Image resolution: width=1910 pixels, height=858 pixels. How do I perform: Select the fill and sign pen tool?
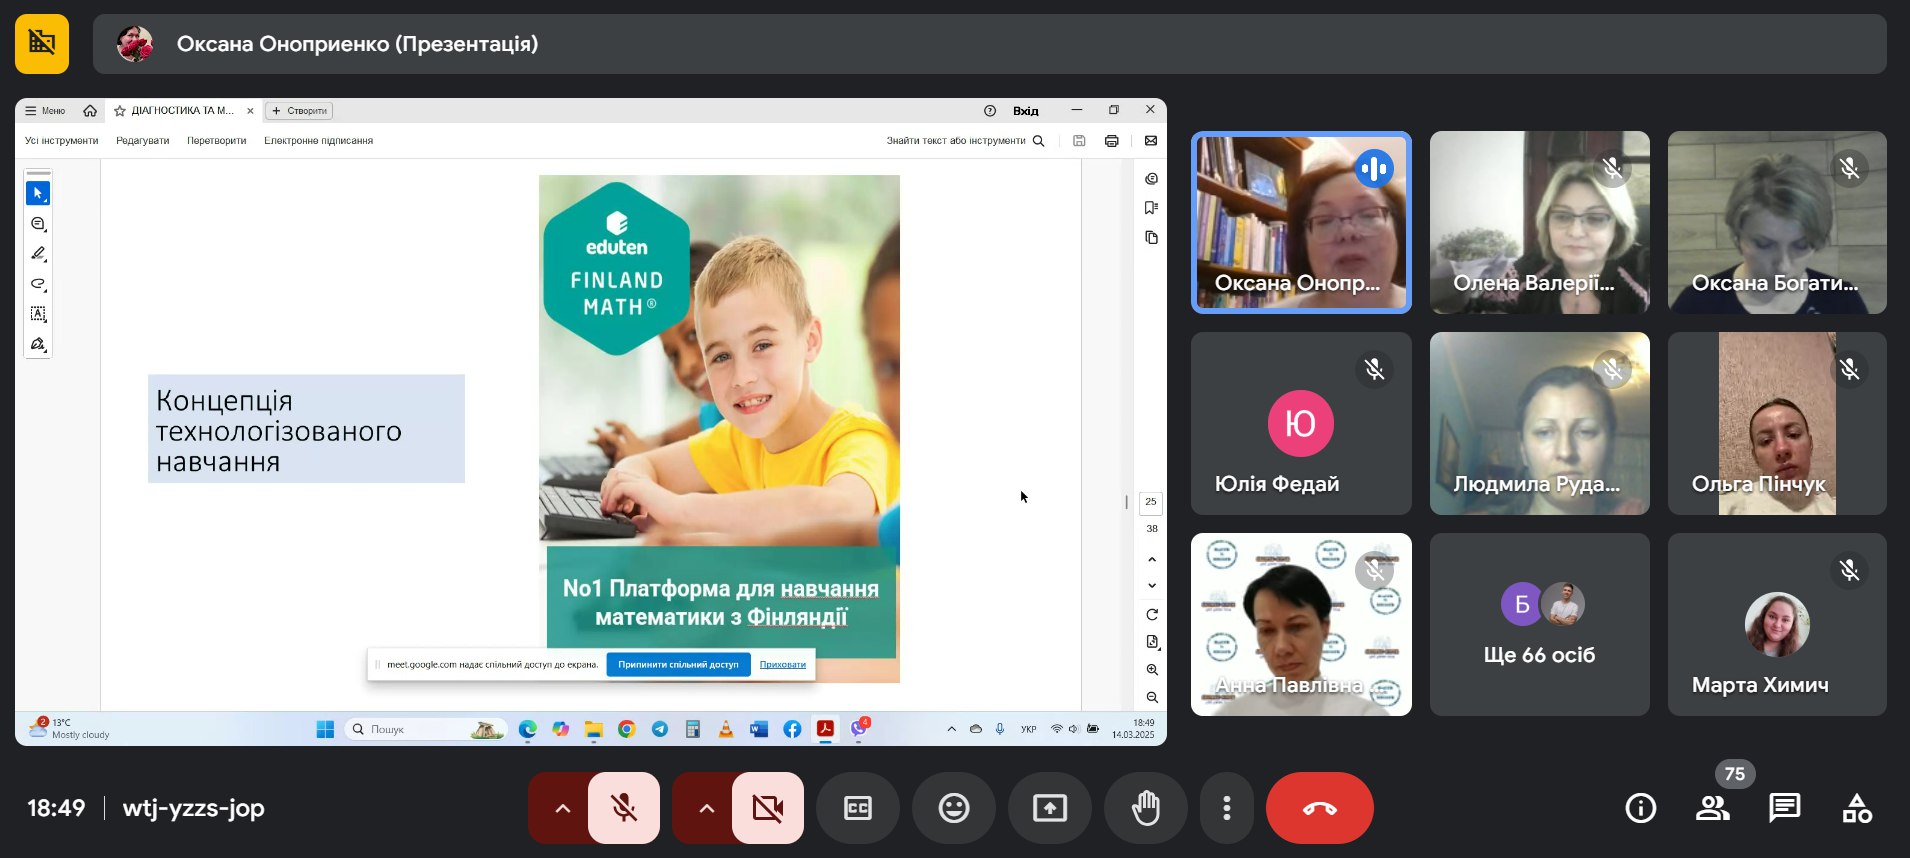[38, 344]
